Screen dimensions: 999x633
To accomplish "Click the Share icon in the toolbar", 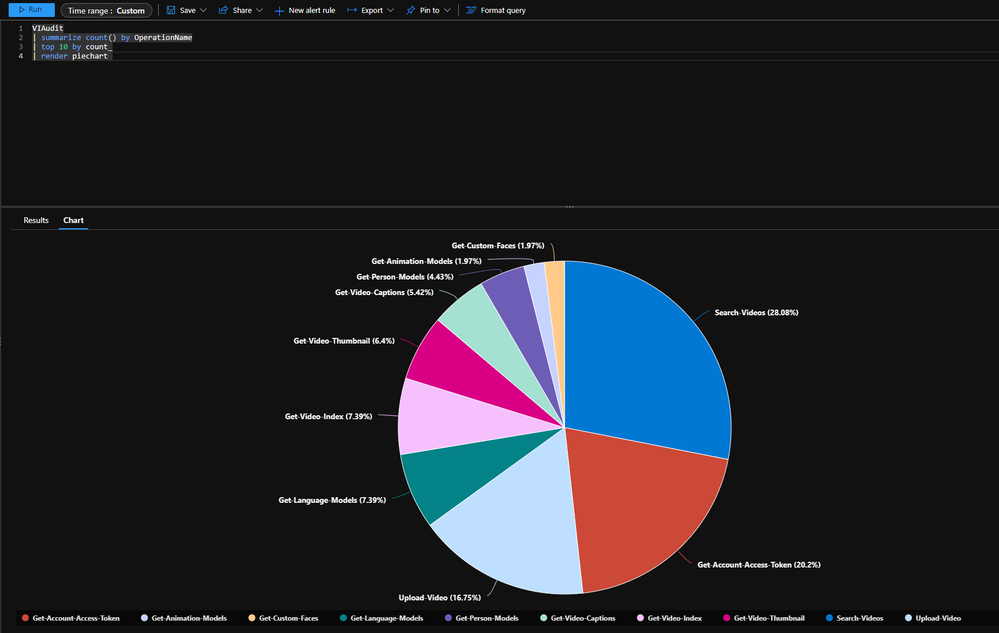I will click(x=223, y=10).
